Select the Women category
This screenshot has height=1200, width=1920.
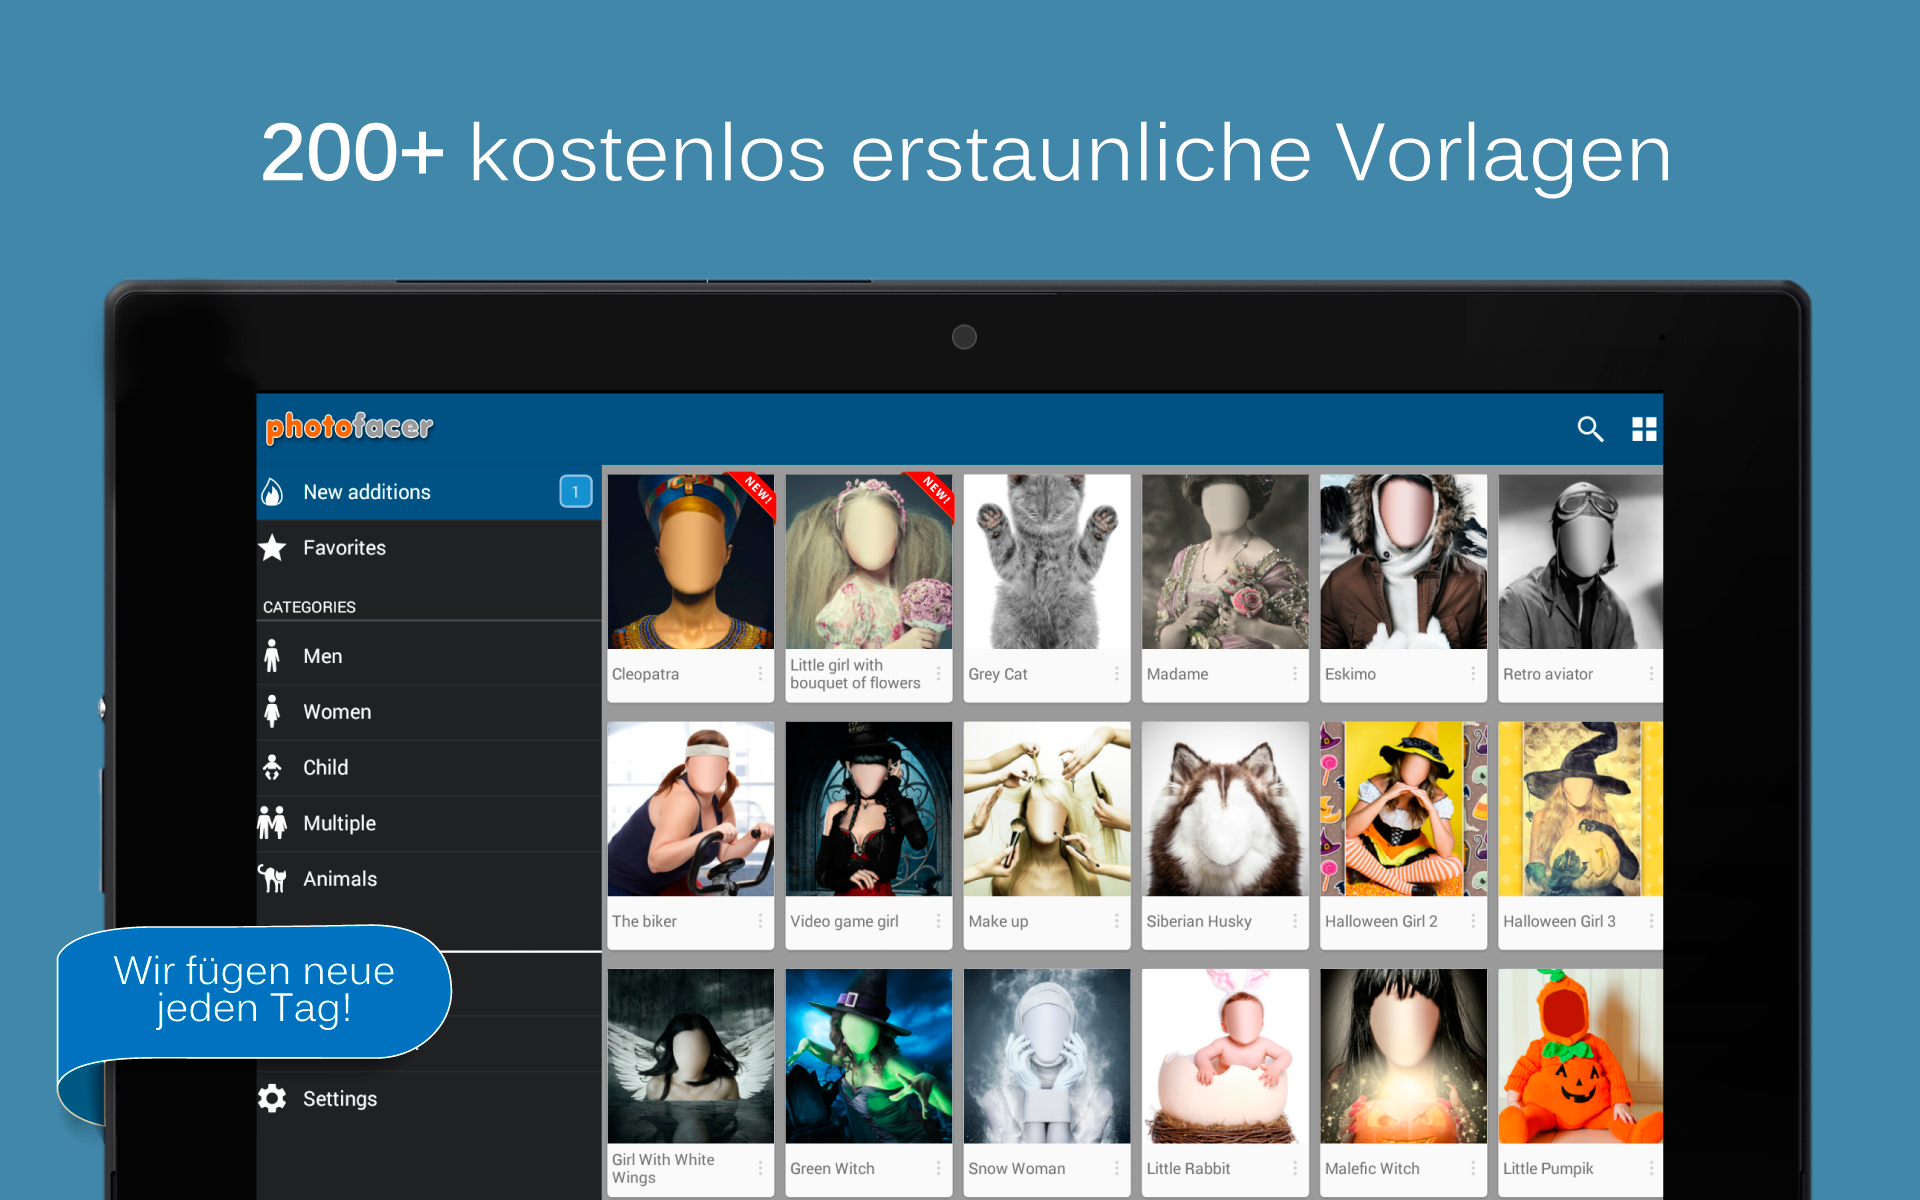point(337,712)
